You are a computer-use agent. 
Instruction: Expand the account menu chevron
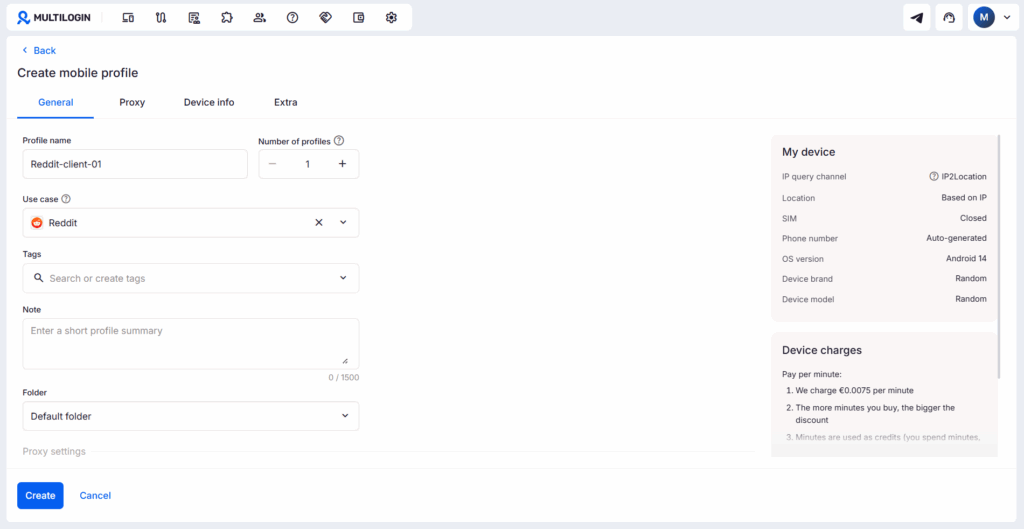tap(1006, 18)
